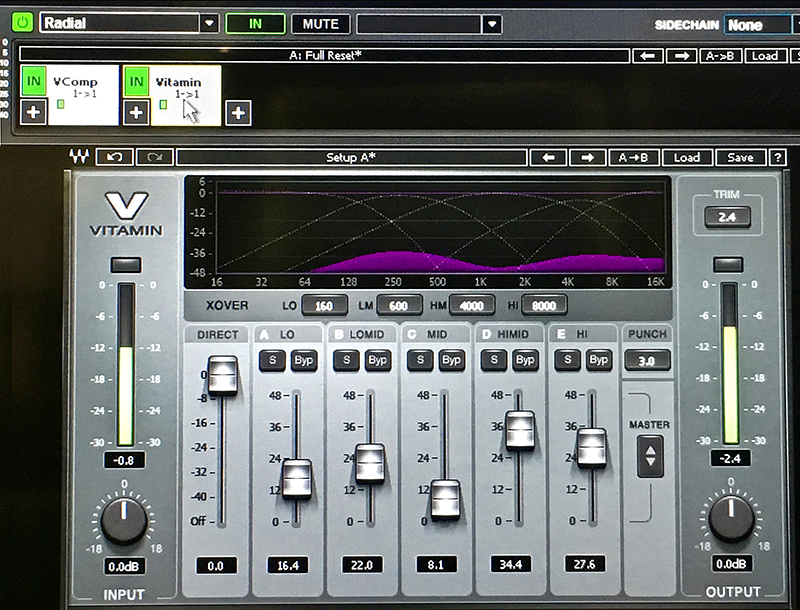The width and height of the screenshot is (800, 610).
Task: Solo the LOMID band
Action: pyautogui.click(x=346, y=360)
